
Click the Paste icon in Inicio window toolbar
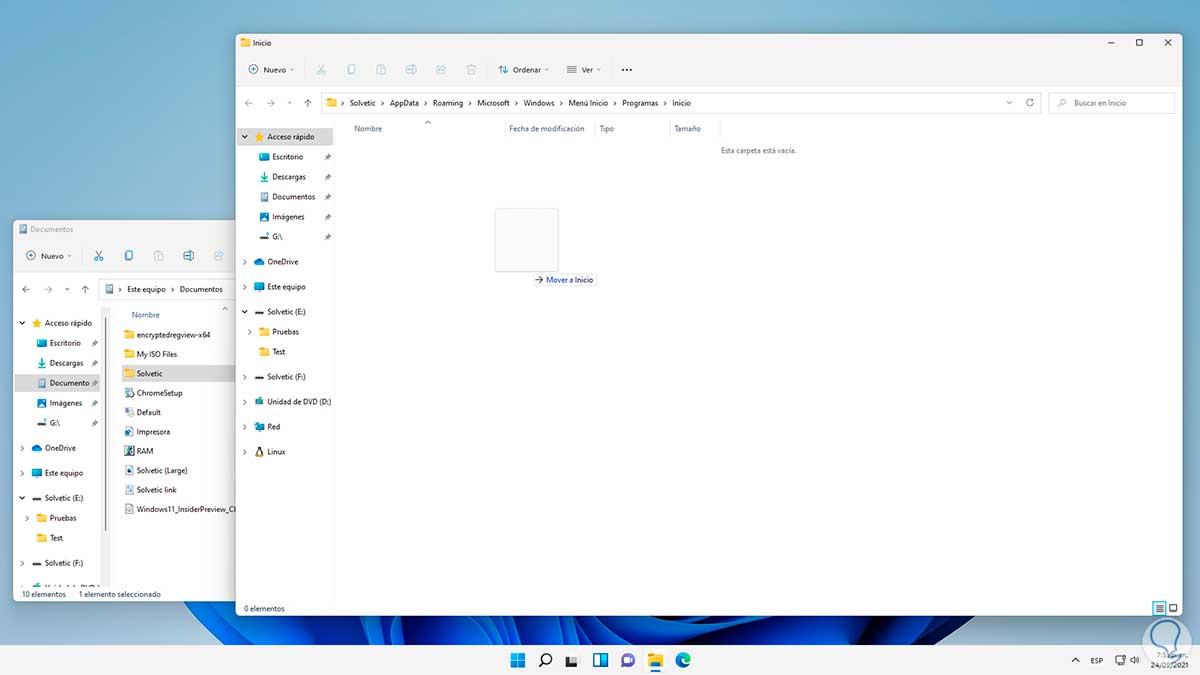click(x=381, y=70)
